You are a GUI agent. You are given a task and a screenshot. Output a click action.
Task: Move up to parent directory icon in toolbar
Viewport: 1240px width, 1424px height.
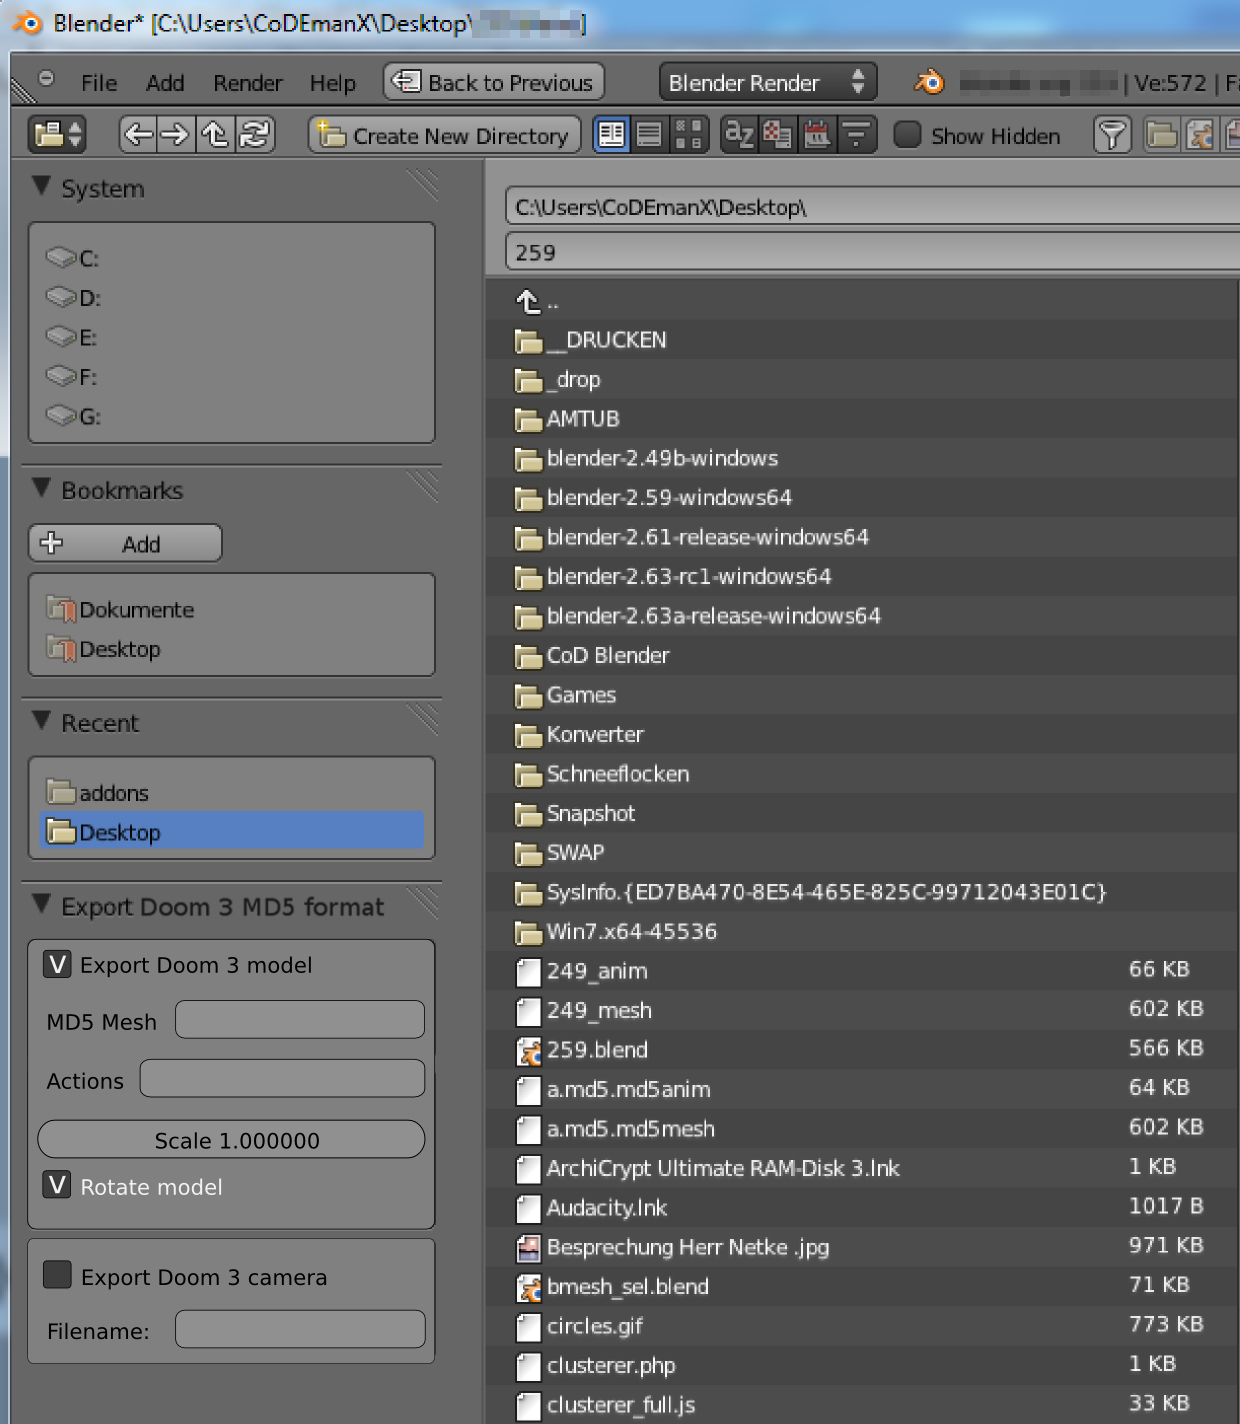pos(214,134)
